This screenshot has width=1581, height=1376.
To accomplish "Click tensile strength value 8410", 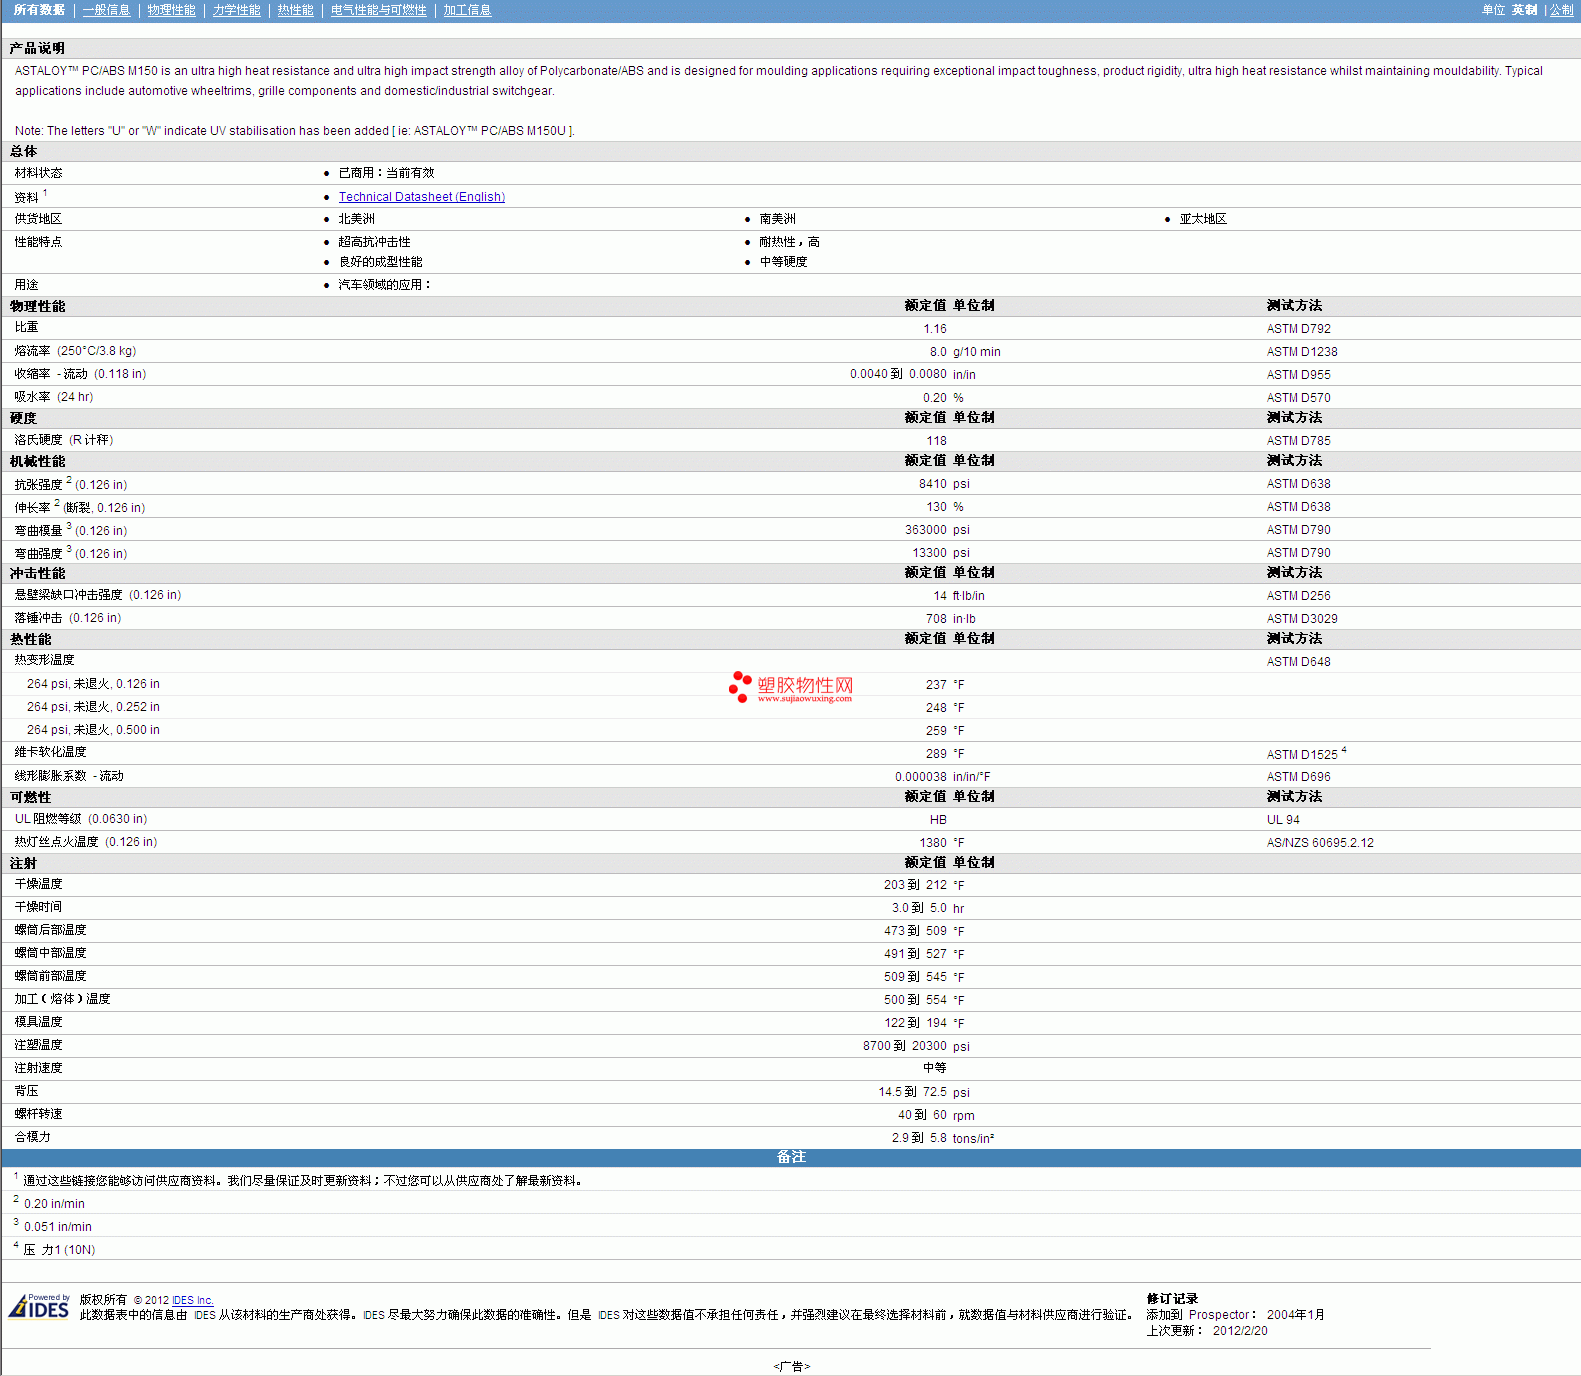I will tap(932, 484).
